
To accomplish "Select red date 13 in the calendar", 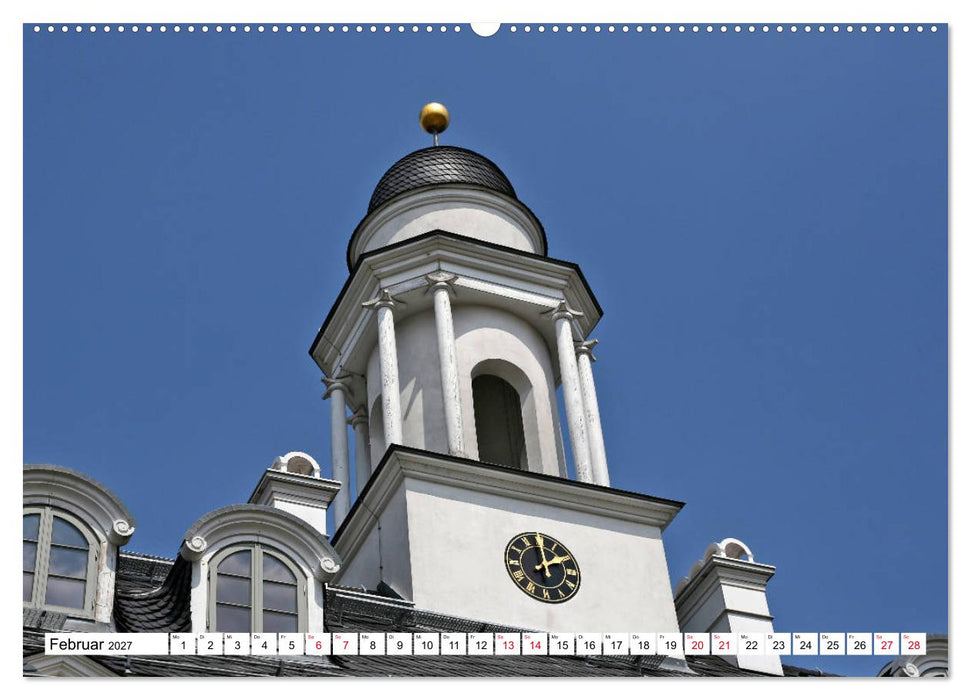I will 508,644.
